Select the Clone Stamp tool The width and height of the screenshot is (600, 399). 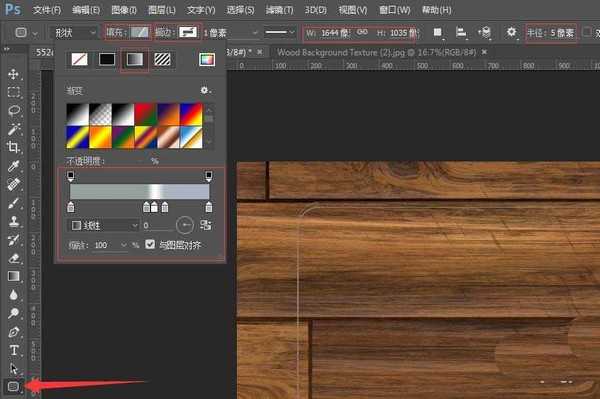[x=14, y=221]
